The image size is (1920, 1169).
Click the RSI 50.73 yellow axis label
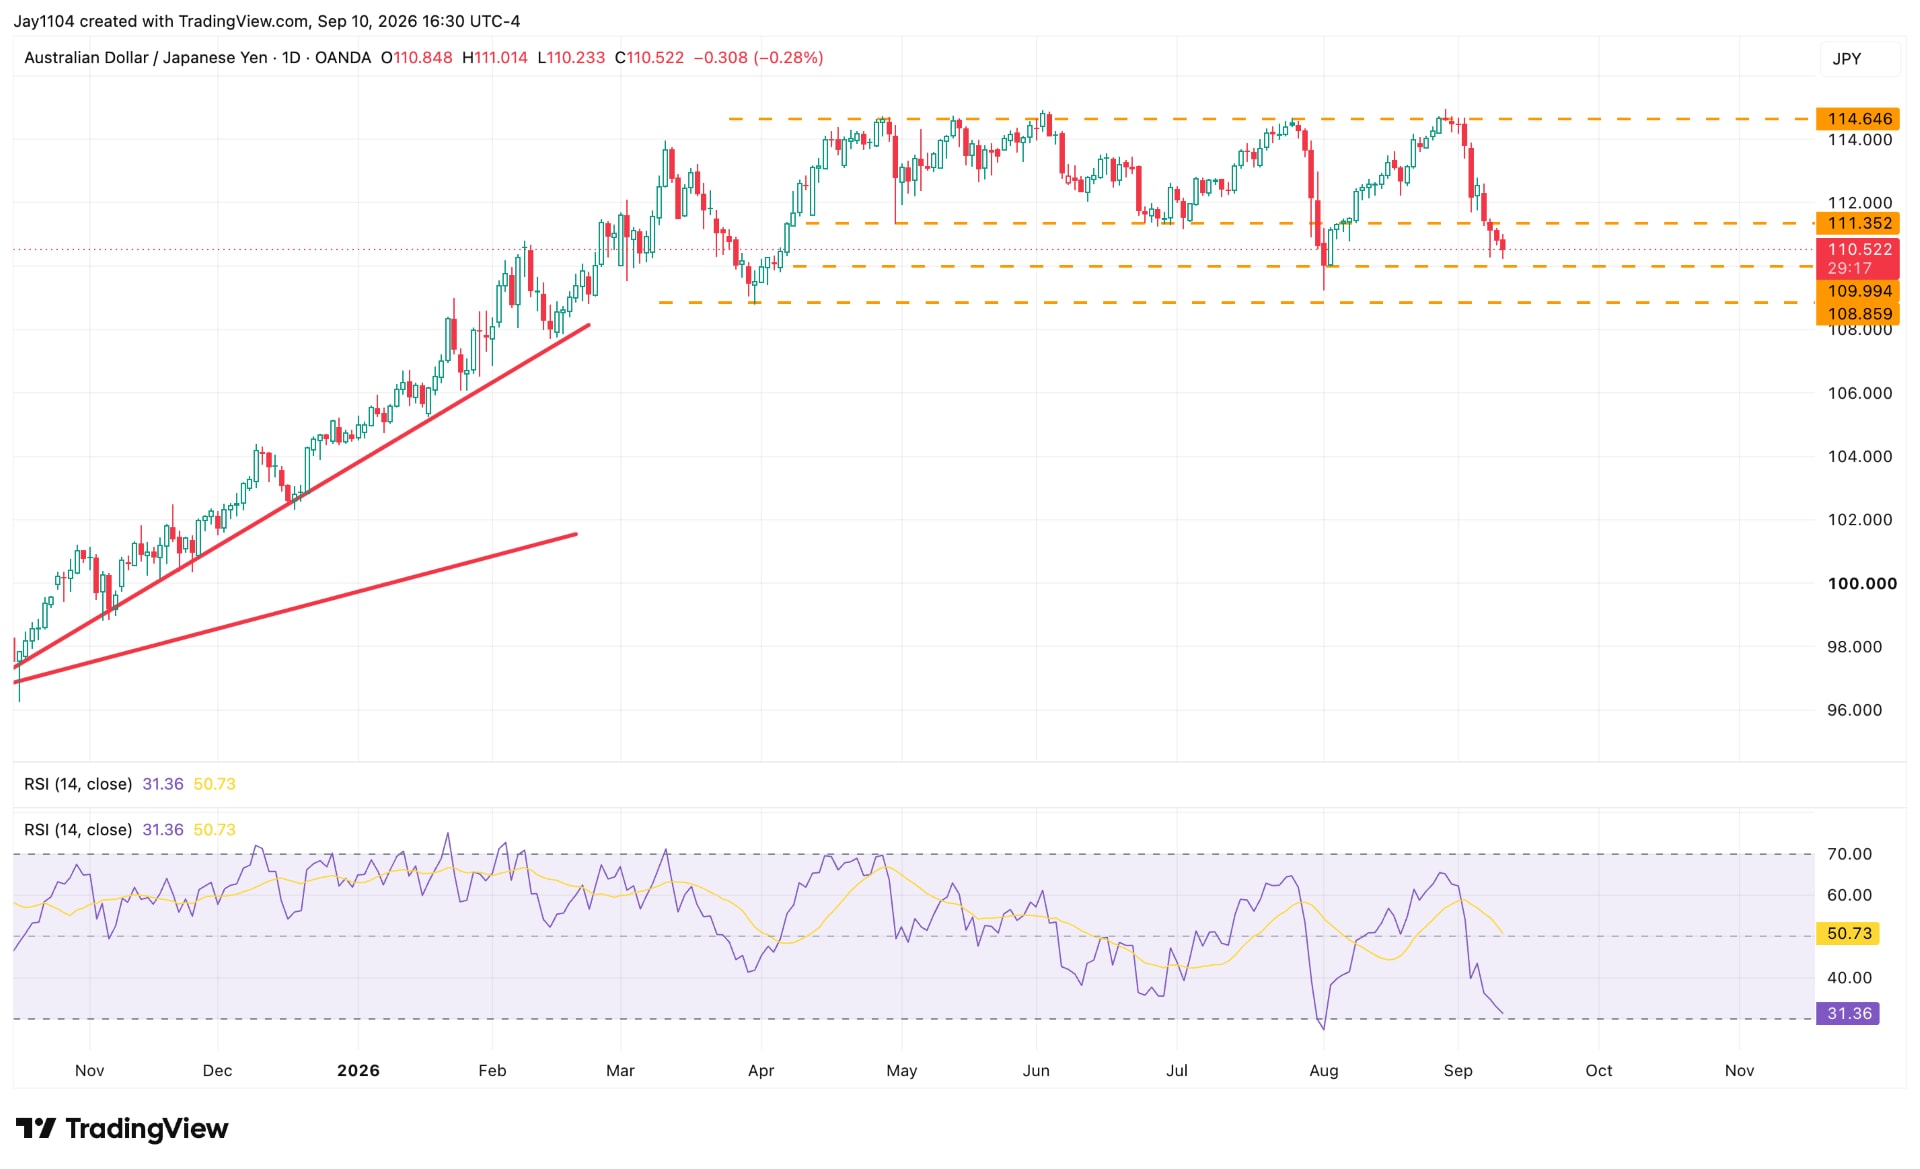(1848, 933)
